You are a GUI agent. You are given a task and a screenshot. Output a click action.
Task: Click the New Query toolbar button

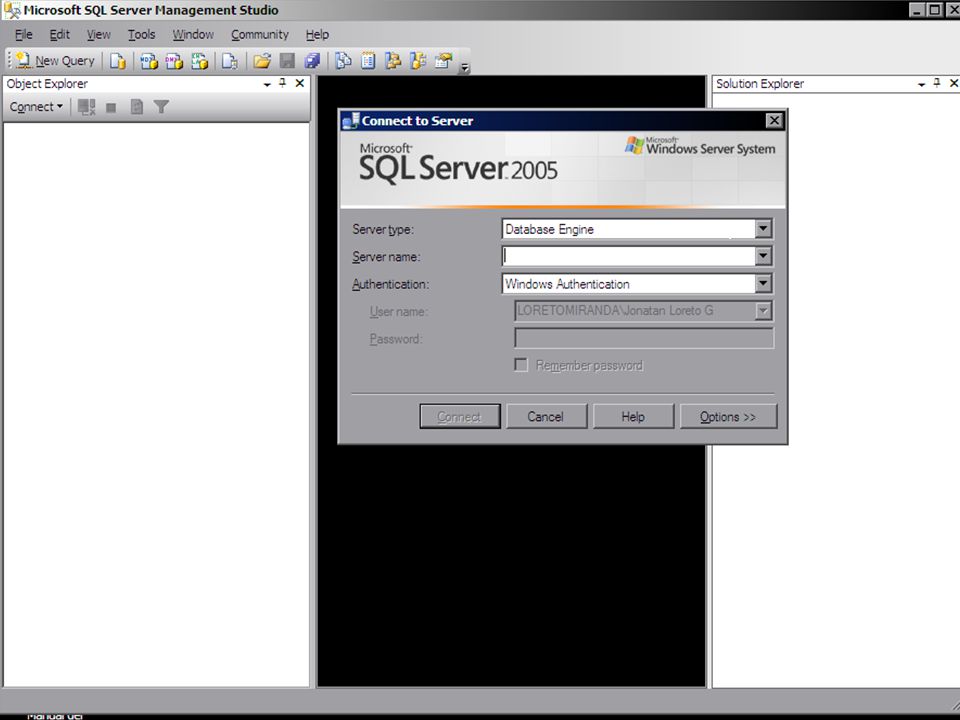pyautogui.click(x=56, y=61)
